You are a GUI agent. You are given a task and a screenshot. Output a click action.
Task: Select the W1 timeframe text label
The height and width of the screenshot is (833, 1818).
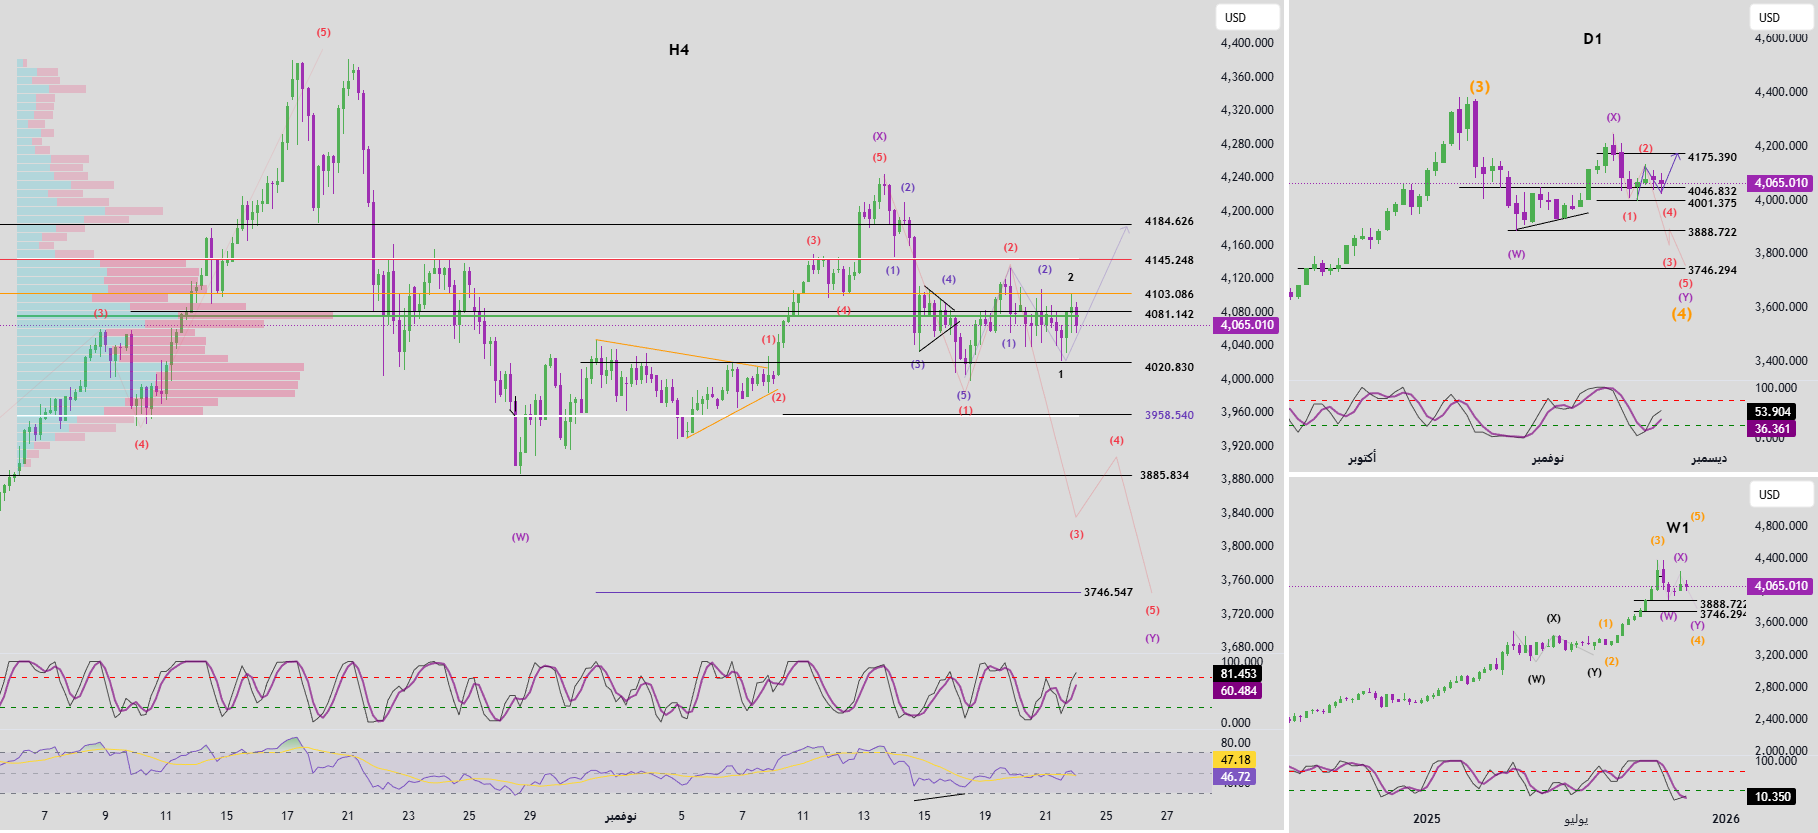pyautogui.click(x=1677, y=528)
